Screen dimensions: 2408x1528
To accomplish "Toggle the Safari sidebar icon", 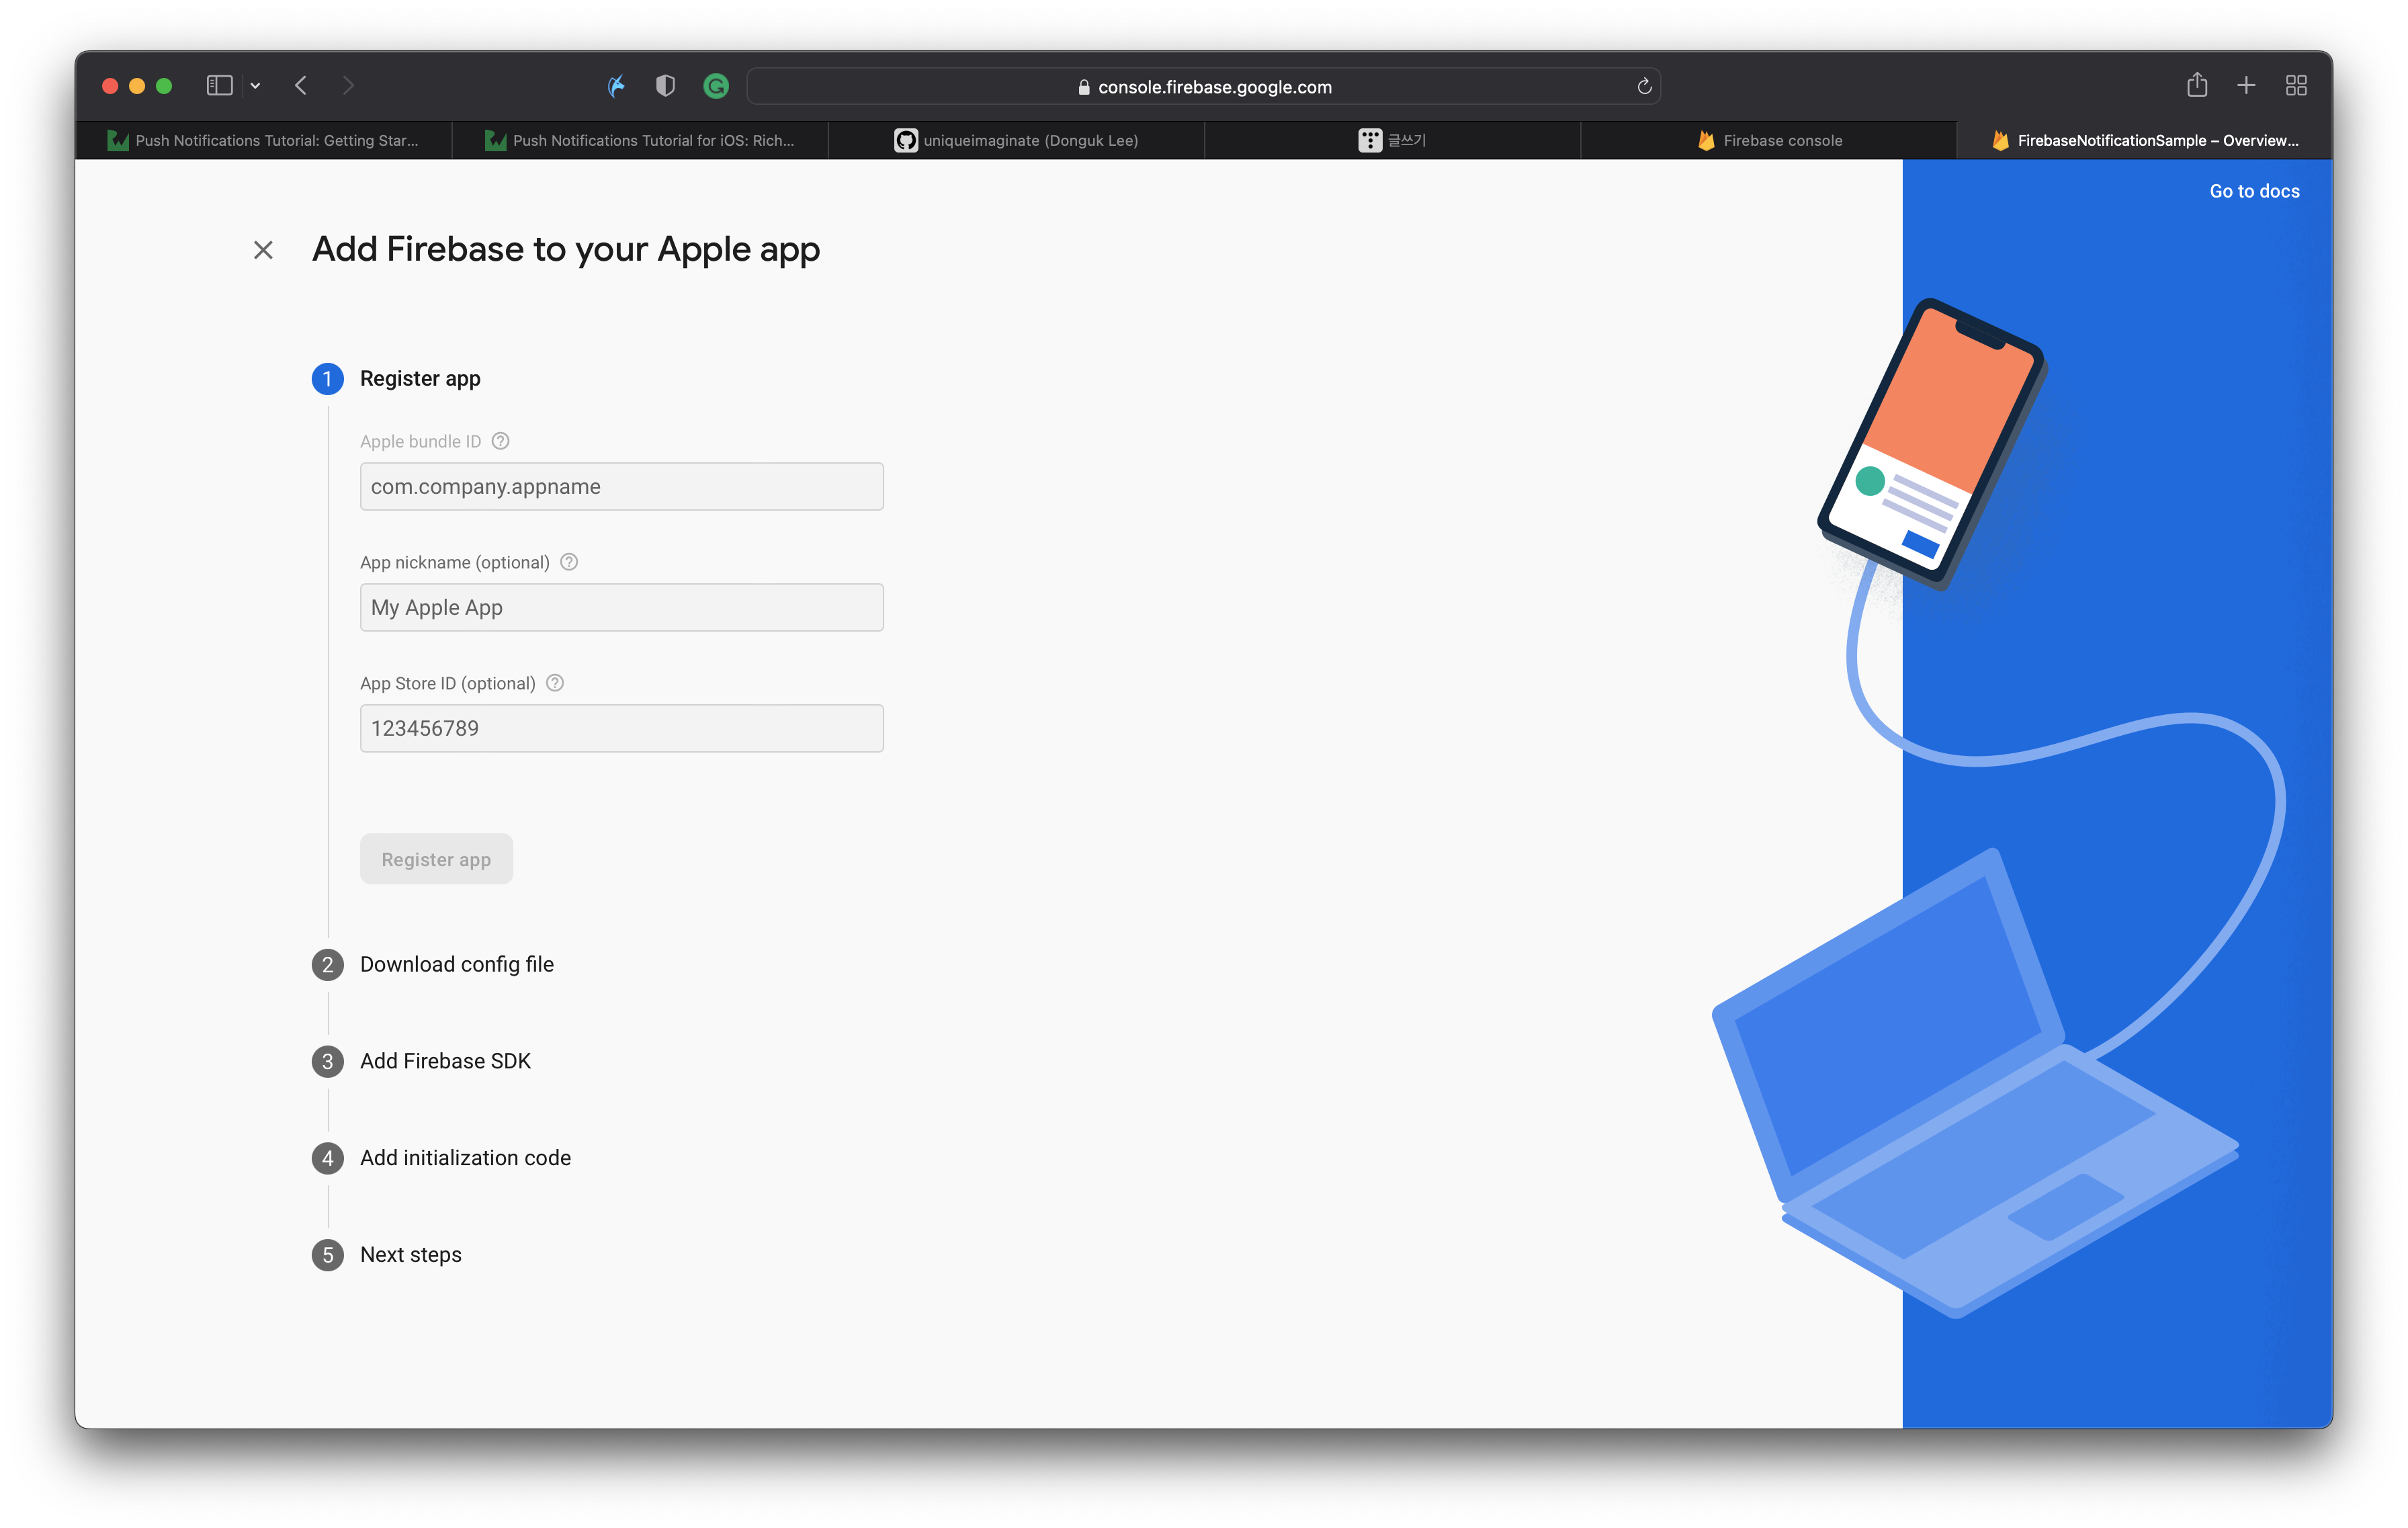I will pos(219,86).
